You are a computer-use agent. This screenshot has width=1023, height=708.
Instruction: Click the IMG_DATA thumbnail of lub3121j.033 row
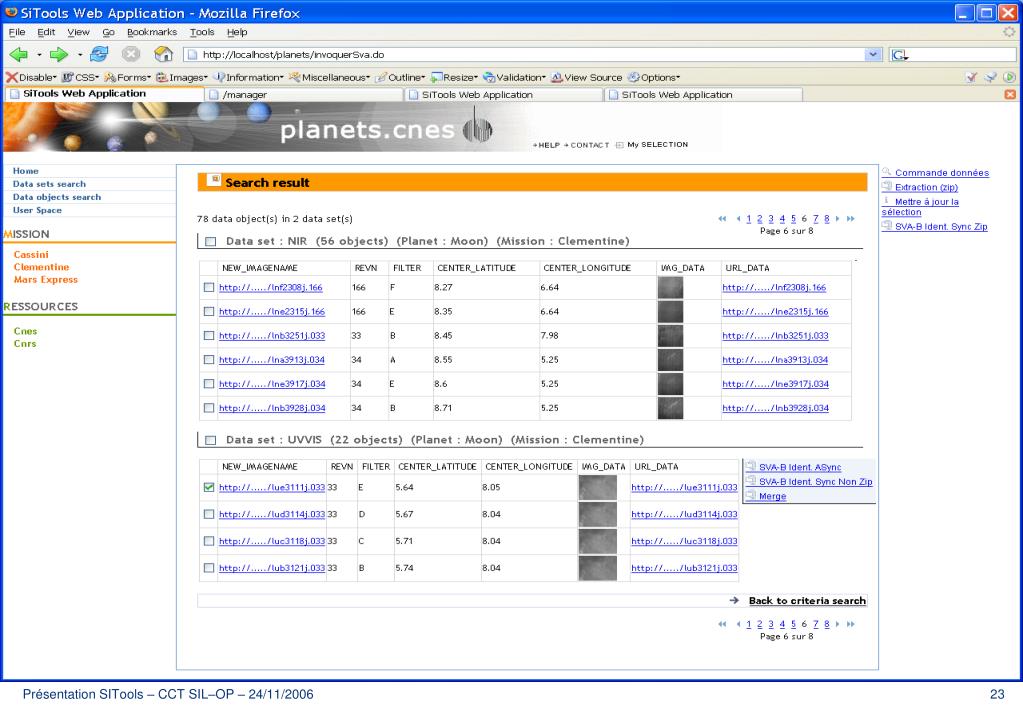(x=598, y=568)
